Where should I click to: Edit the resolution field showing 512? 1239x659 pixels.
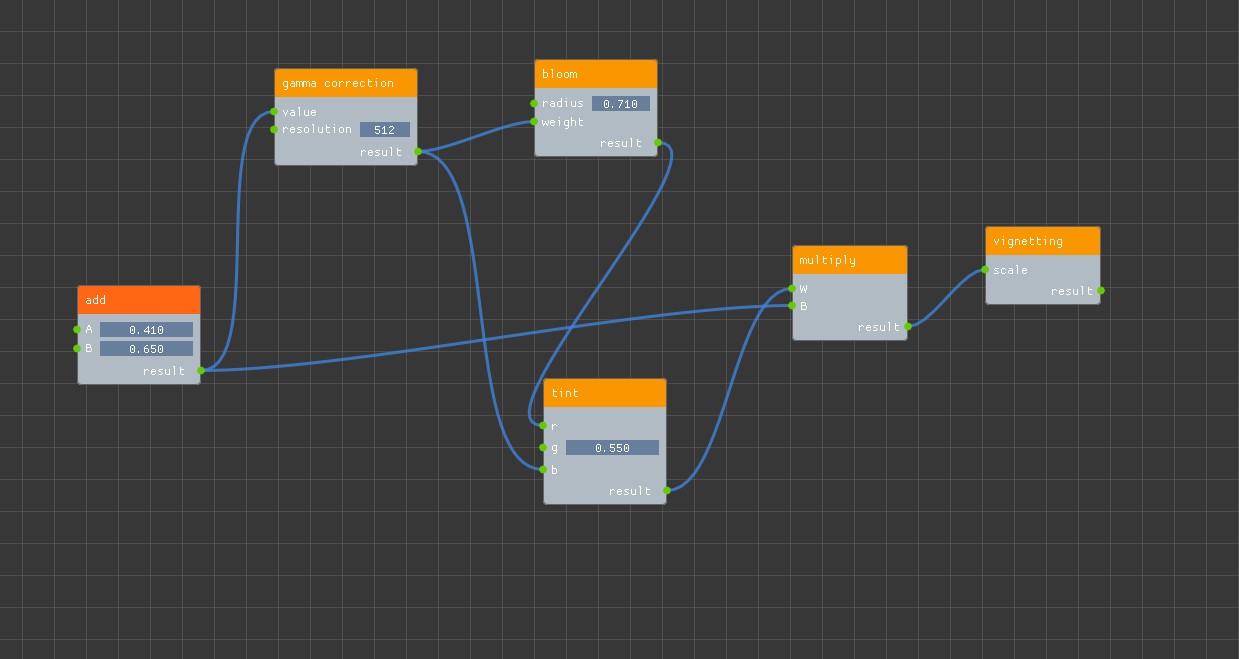click(x=385, y=130)
